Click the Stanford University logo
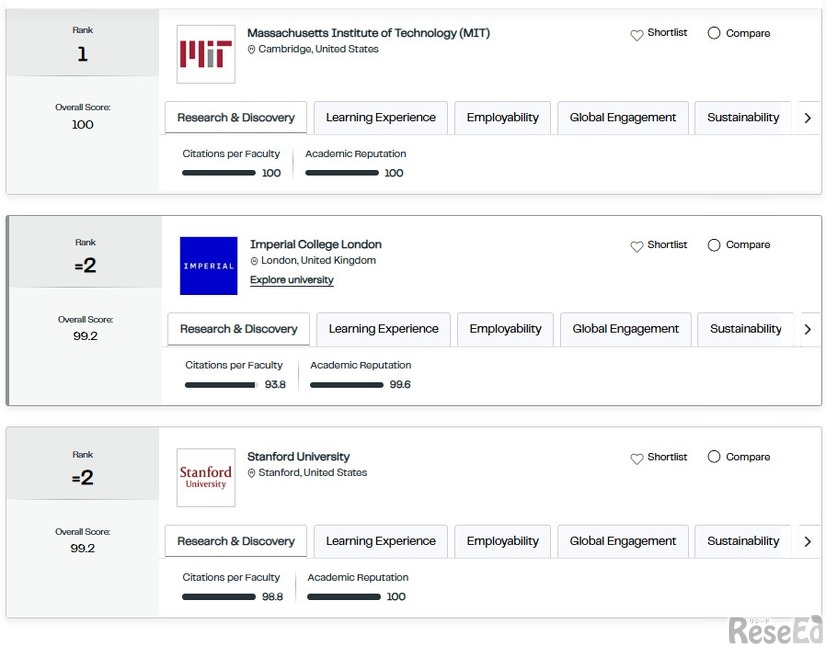The height and width of the screenshot is (646, 826). pyautogui.click(x=206, y=477)
